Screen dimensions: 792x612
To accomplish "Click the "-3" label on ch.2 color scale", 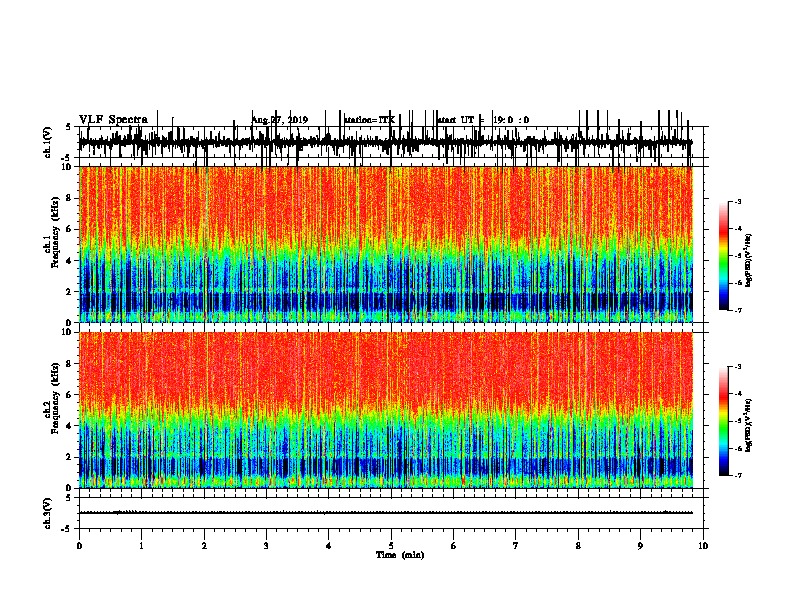I will [737, 367].
